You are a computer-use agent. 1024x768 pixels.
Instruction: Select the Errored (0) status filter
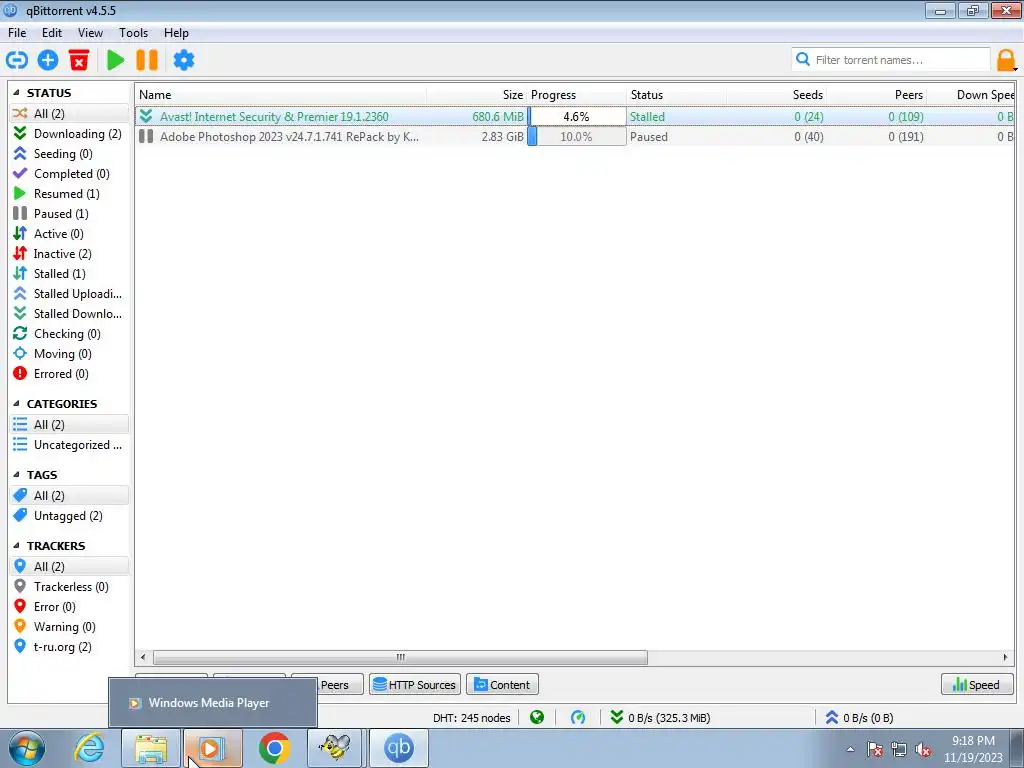pos(69,374)
